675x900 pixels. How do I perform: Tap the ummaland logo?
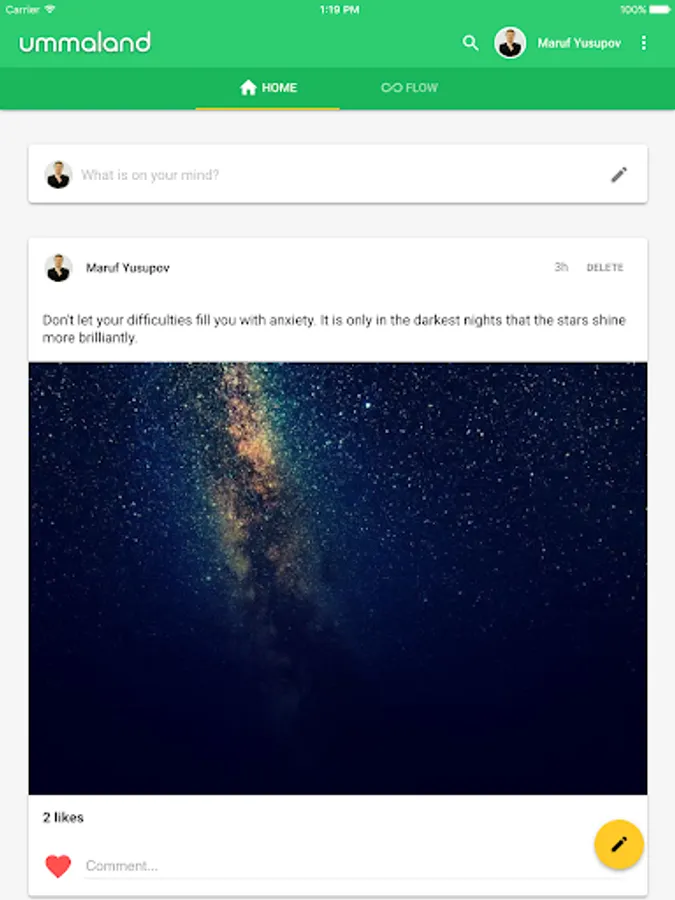pos(85,42)
